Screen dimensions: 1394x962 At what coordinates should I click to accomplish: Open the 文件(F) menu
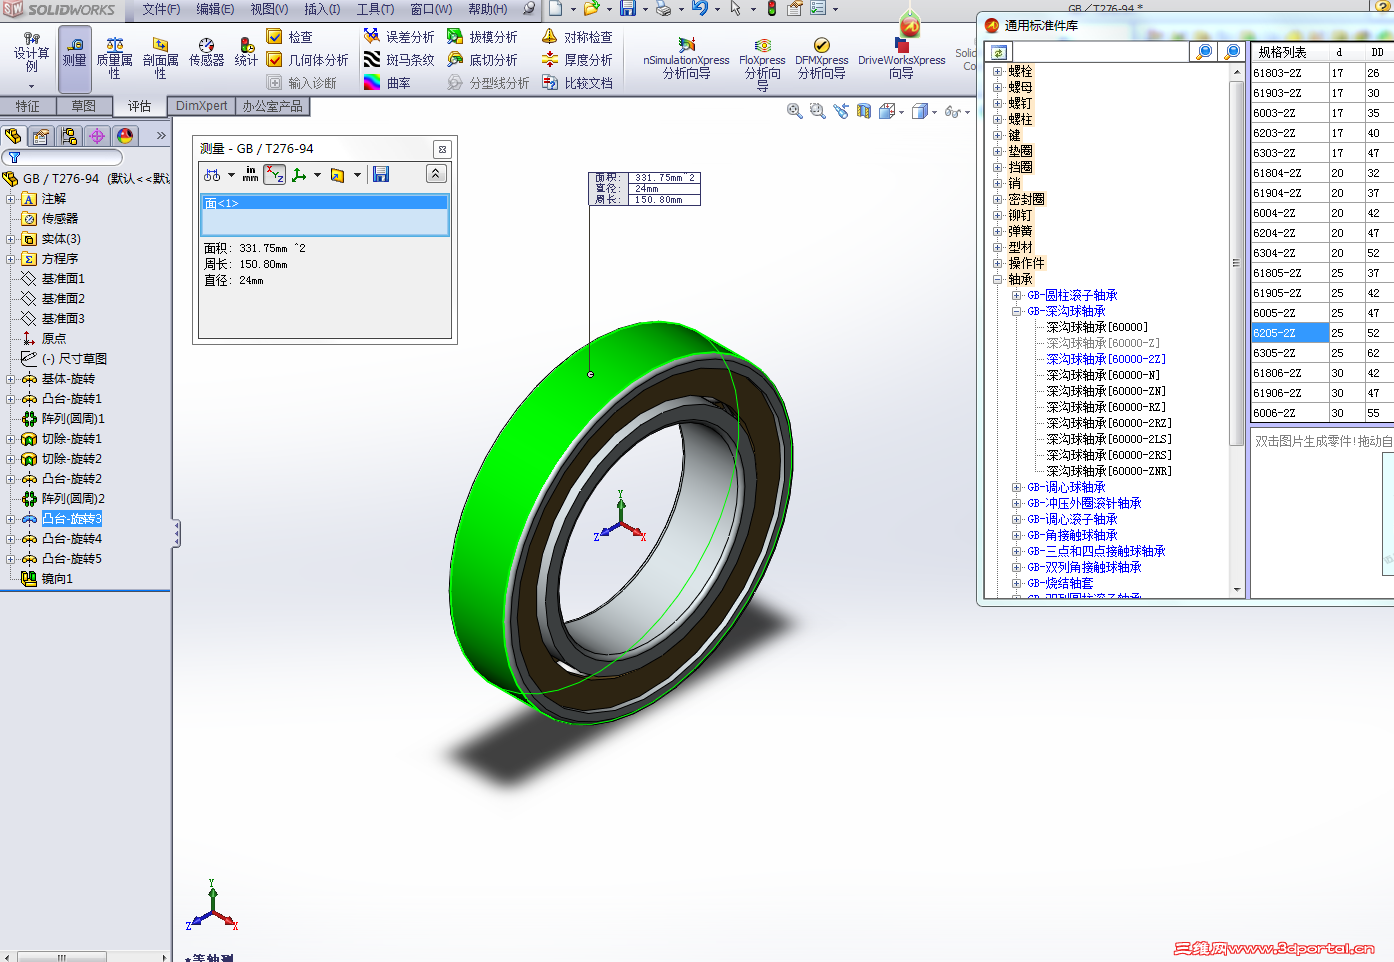161,9
